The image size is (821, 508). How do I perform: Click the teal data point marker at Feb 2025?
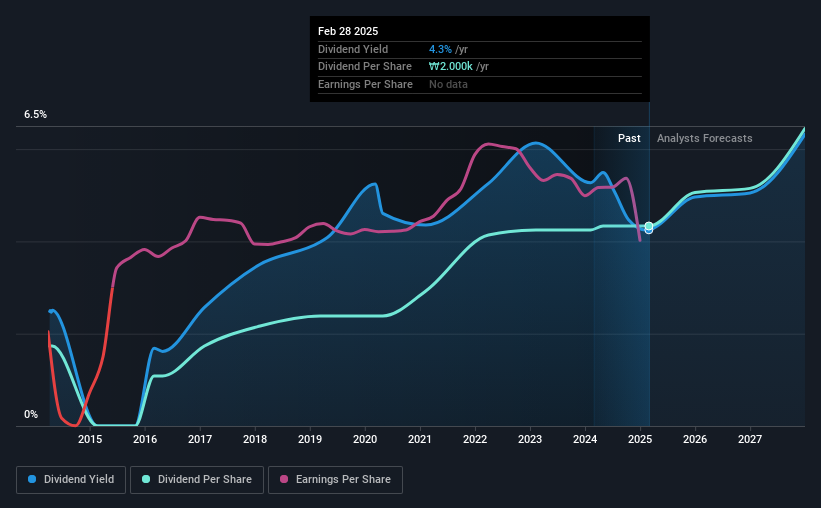[x=649, y=226]
